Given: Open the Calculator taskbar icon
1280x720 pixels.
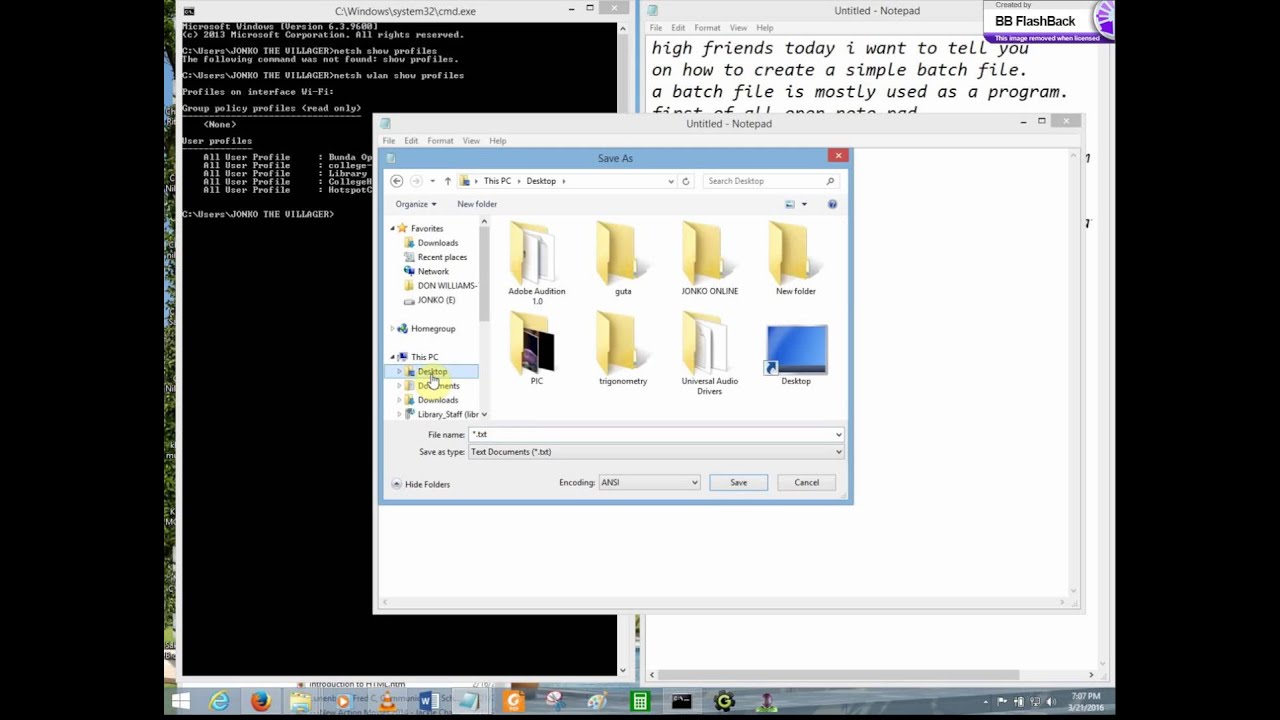Looking at the screenshot, I should click(x=639, y=702).
